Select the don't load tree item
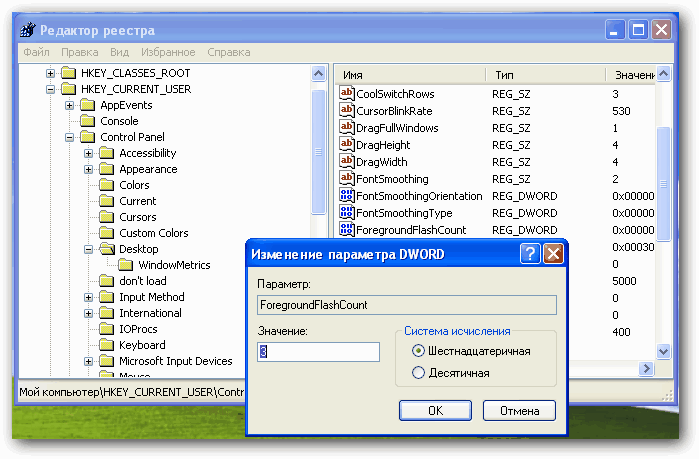Image resolution: width=699 pixels, height=459 pixels. 143,281
